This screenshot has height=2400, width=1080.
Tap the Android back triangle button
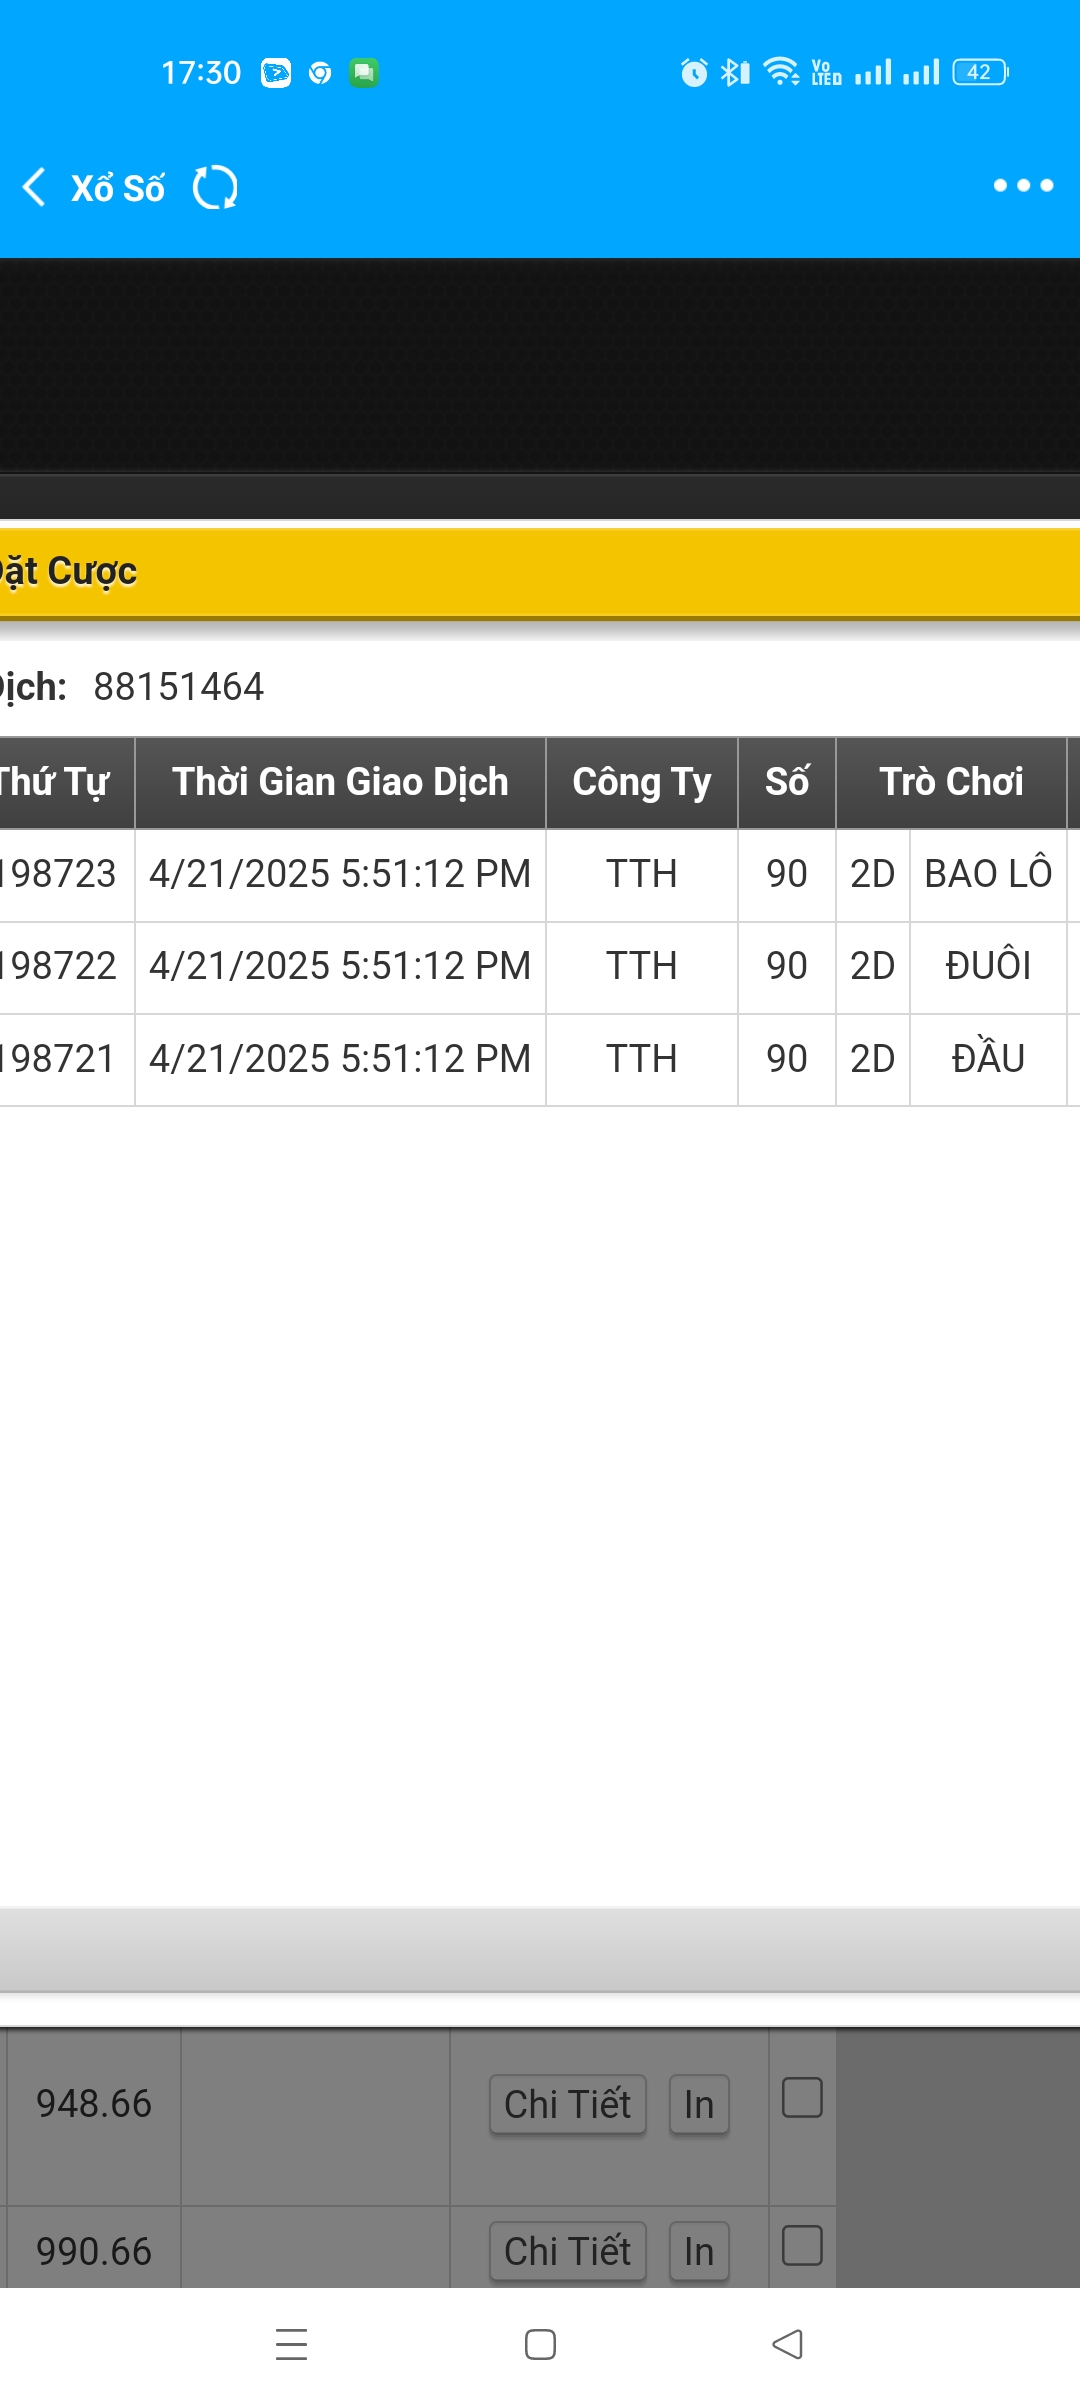[788, 2344]
